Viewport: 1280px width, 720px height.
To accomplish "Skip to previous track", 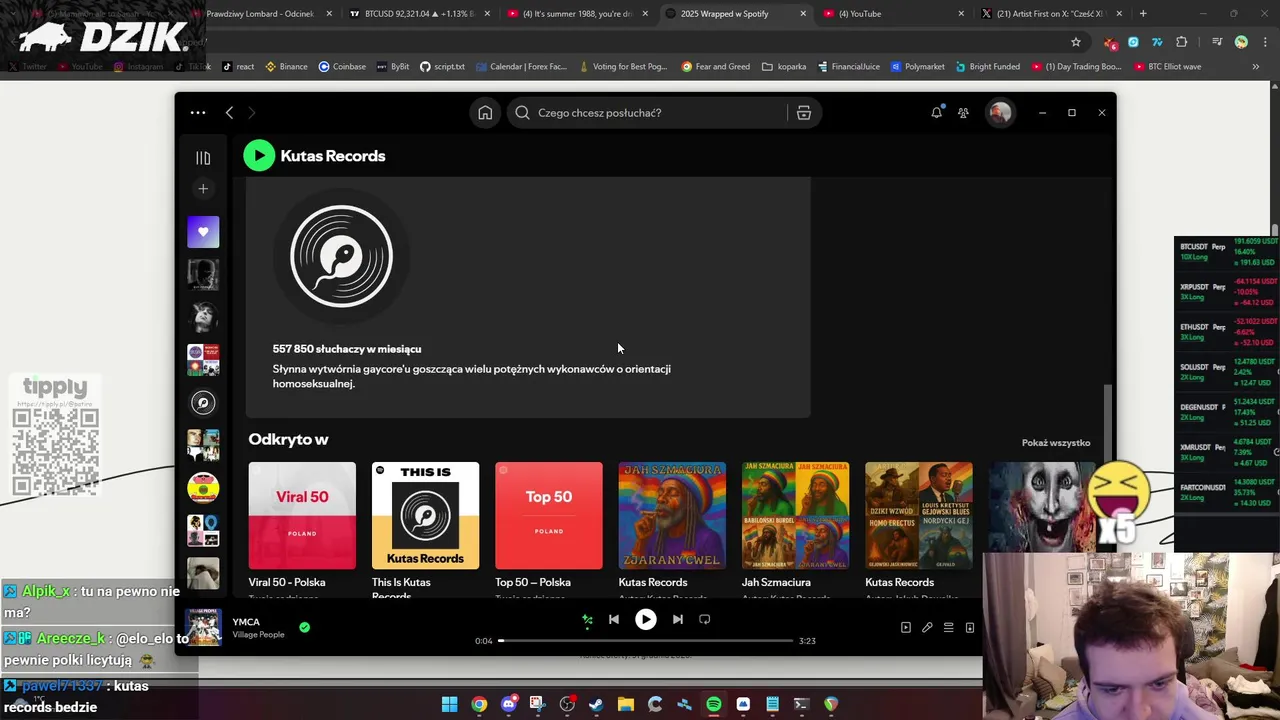I will pyautogui.click(x=614, y=619).
